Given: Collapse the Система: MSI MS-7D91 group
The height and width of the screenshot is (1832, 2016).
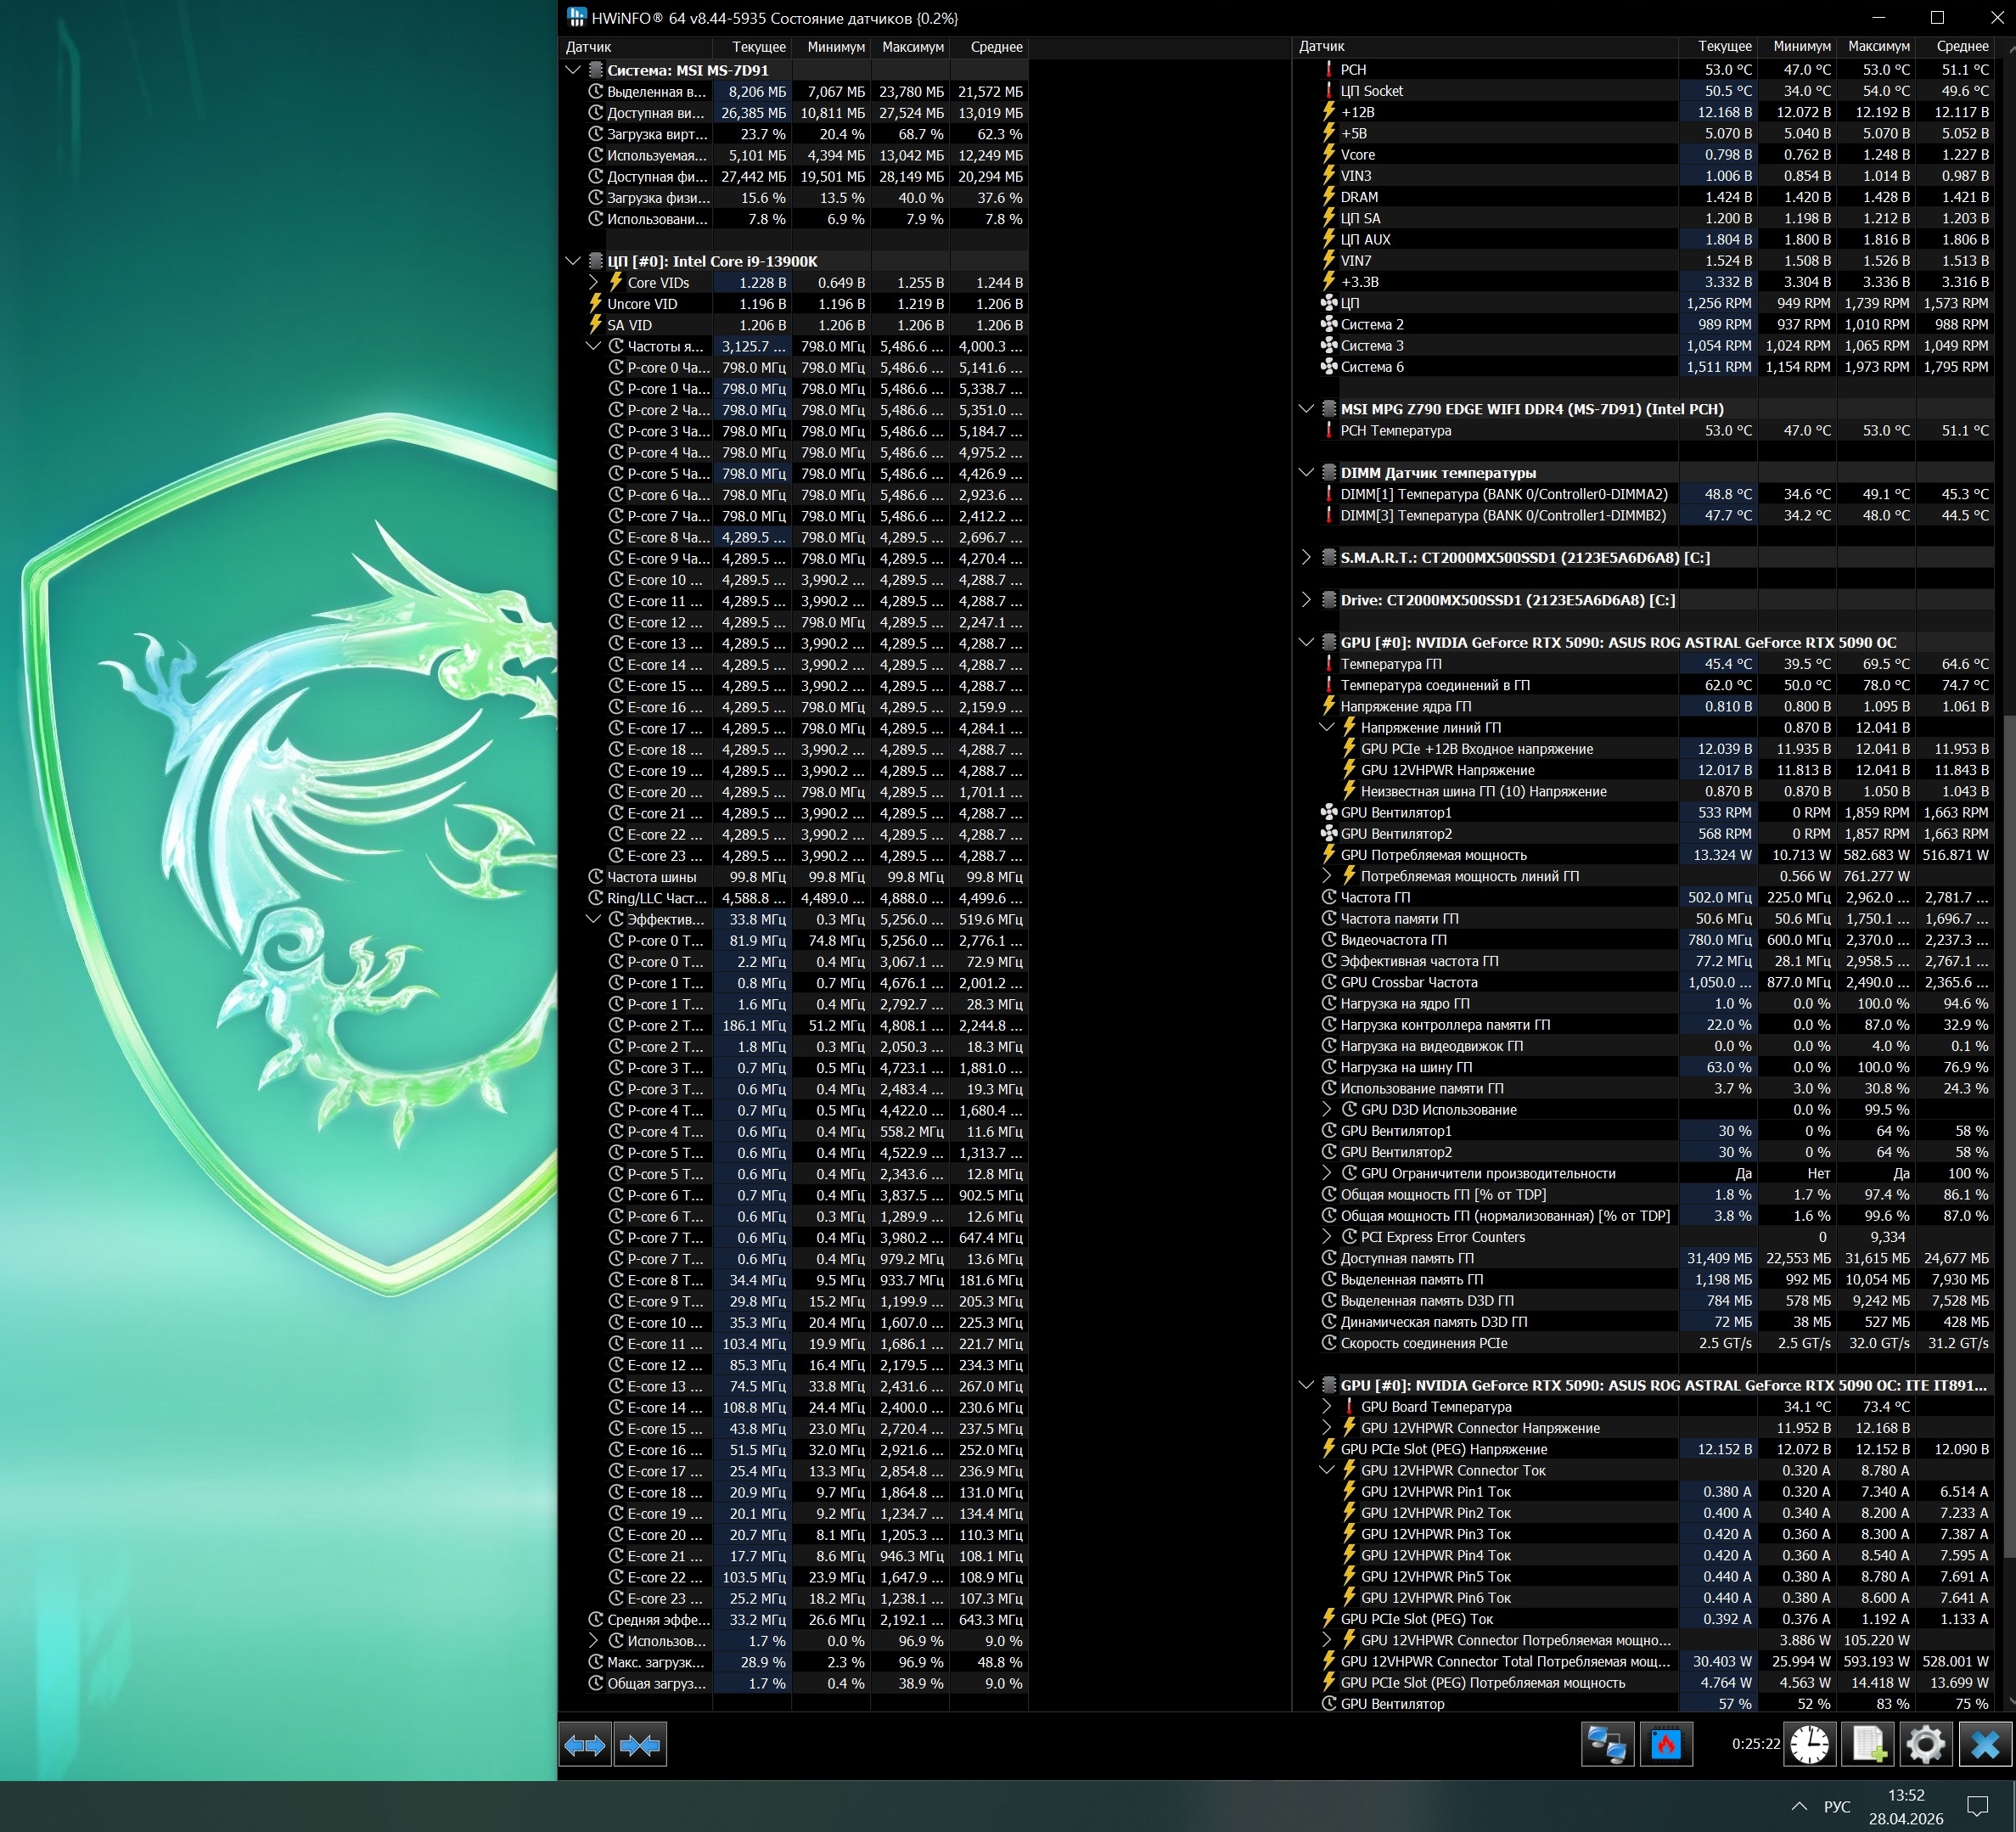Looking at the screenshot, I should pyautogui.click(x=573, y=70).
